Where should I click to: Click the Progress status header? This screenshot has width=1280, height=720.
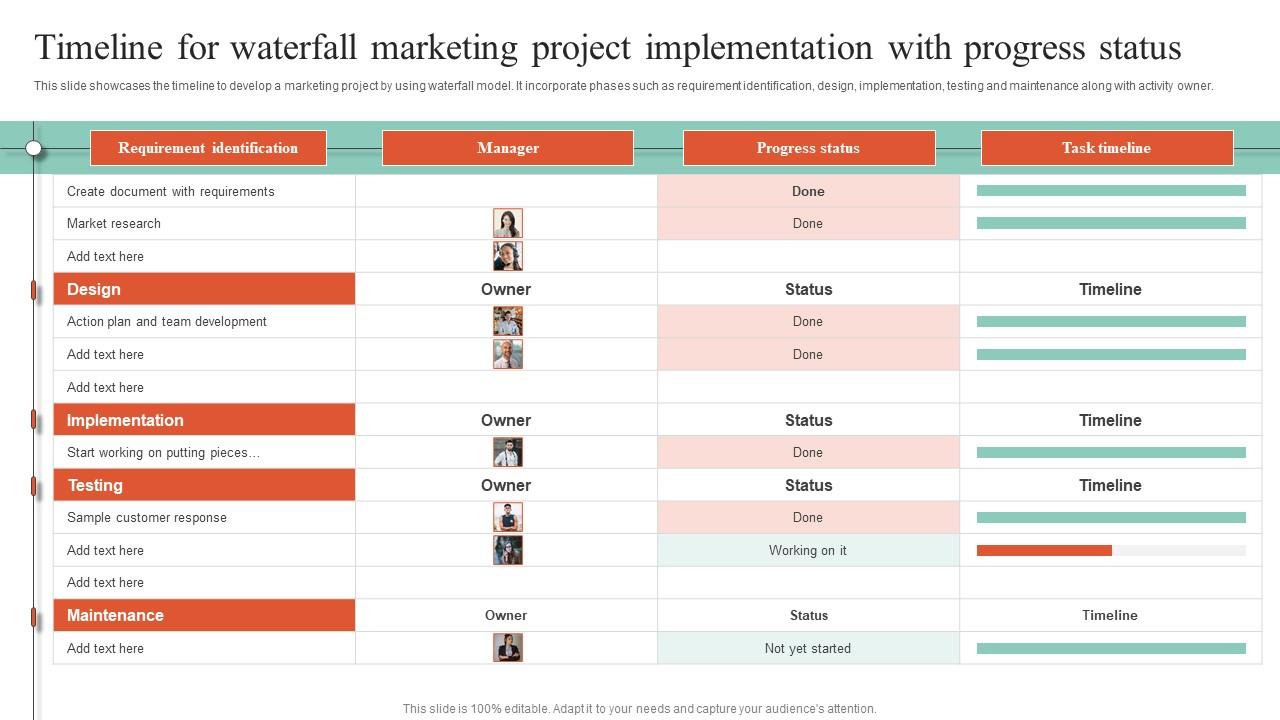(808, 147)
